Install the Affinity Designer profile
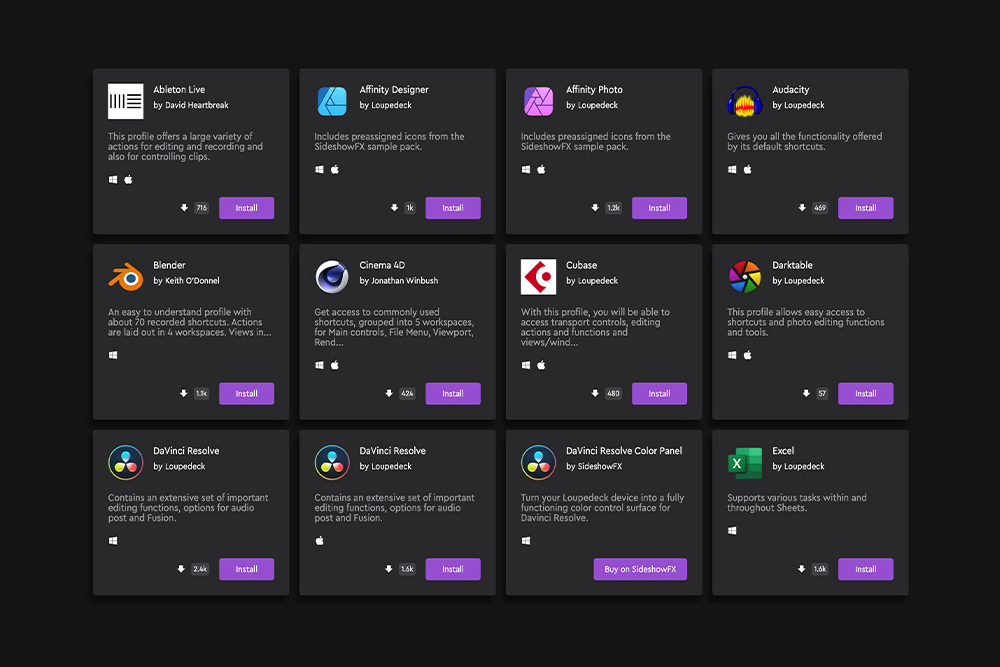This screenshot has width=1000, height=667. 453,208
